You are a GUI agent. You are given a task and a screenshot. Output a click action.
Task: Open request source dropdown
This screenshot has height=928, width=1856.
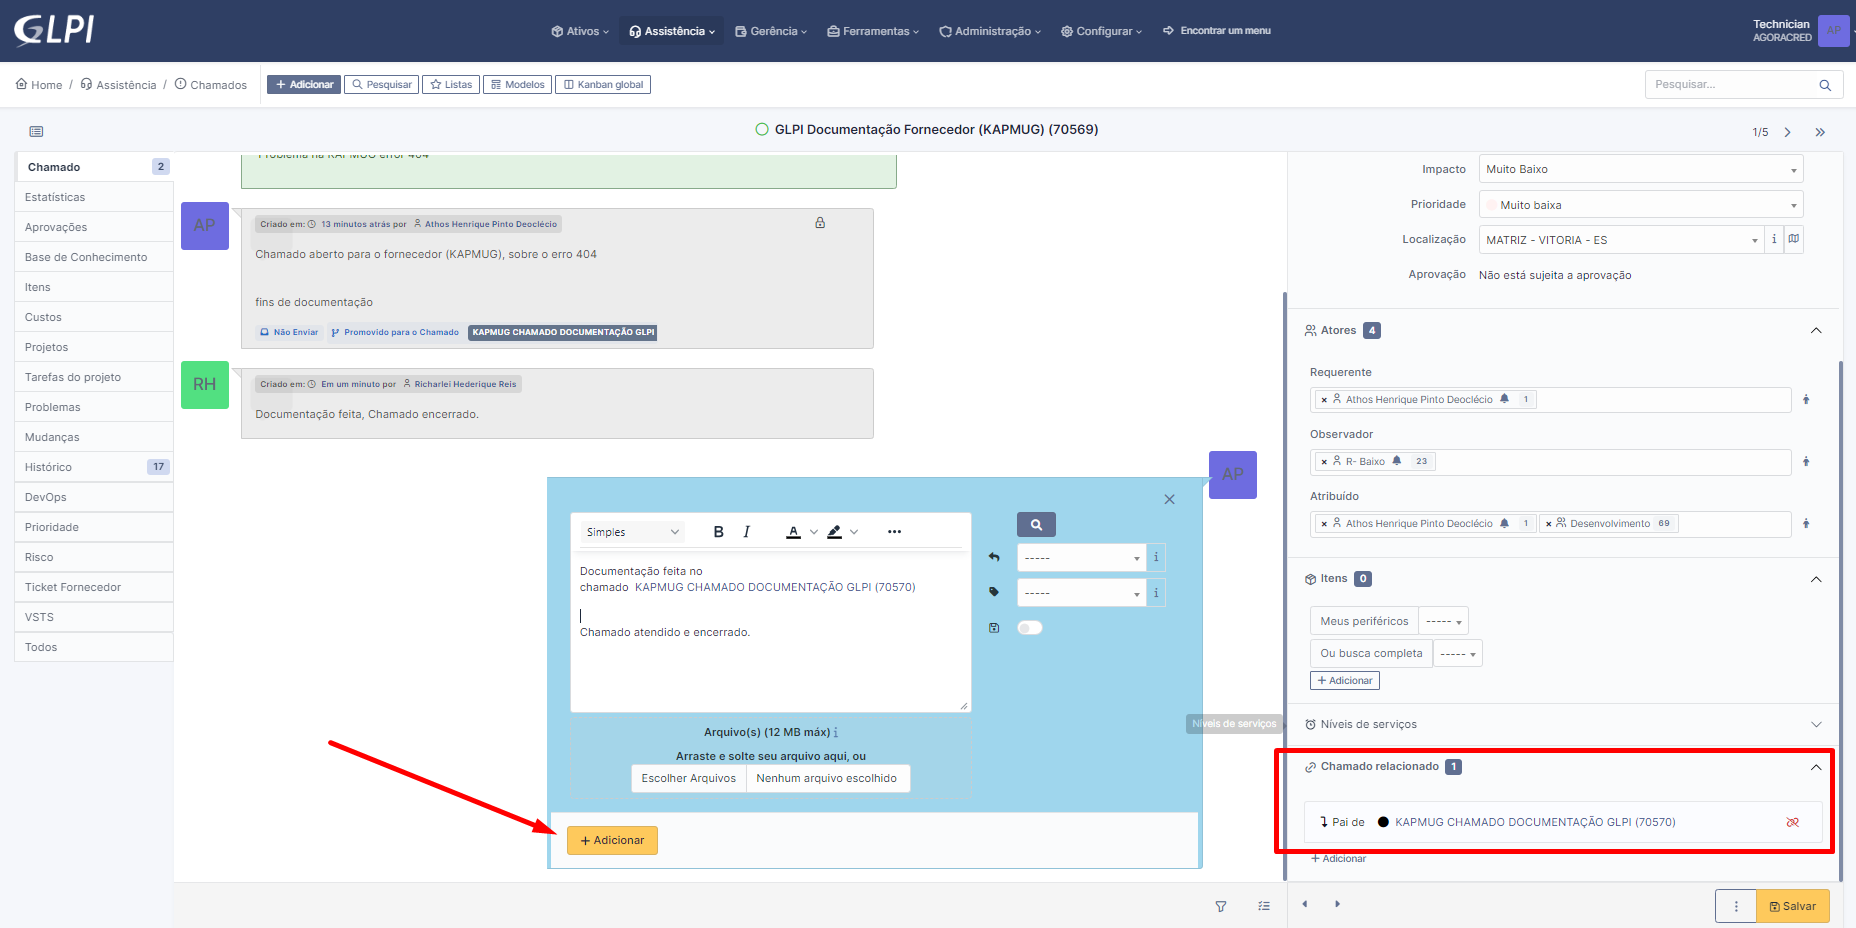(x=1081, y=593)
